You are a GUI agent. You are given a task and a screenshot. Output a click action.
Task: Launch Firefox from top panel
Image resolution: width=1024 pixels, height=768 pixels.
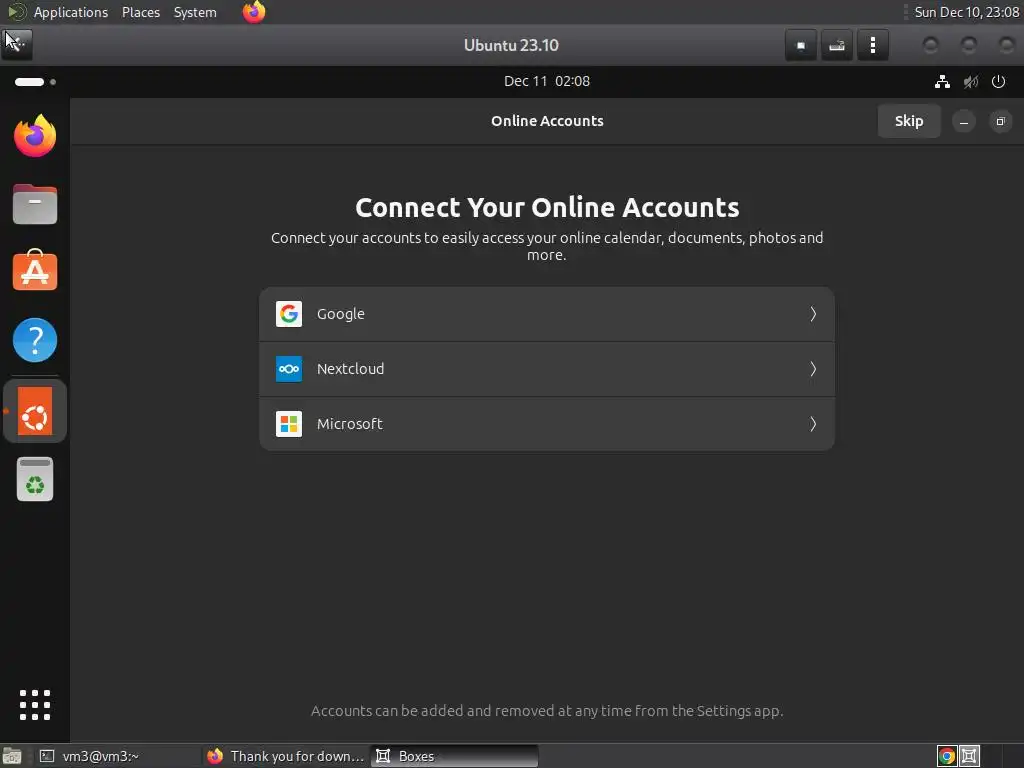click(x=254, y=12)
